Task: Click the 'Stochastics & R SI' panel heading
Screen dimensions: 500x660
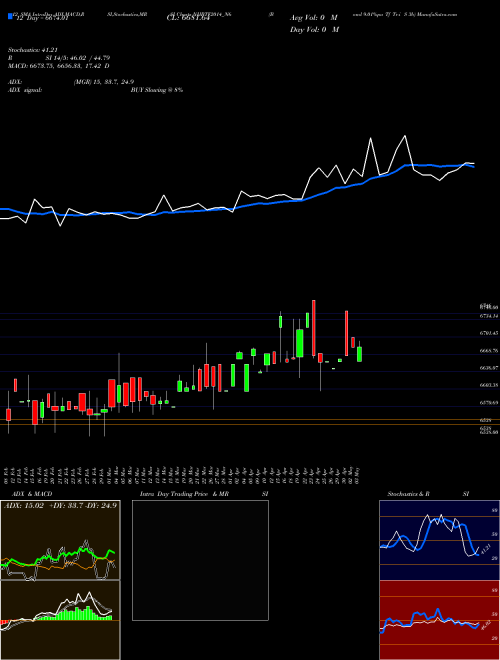Action: pos(428,494)
